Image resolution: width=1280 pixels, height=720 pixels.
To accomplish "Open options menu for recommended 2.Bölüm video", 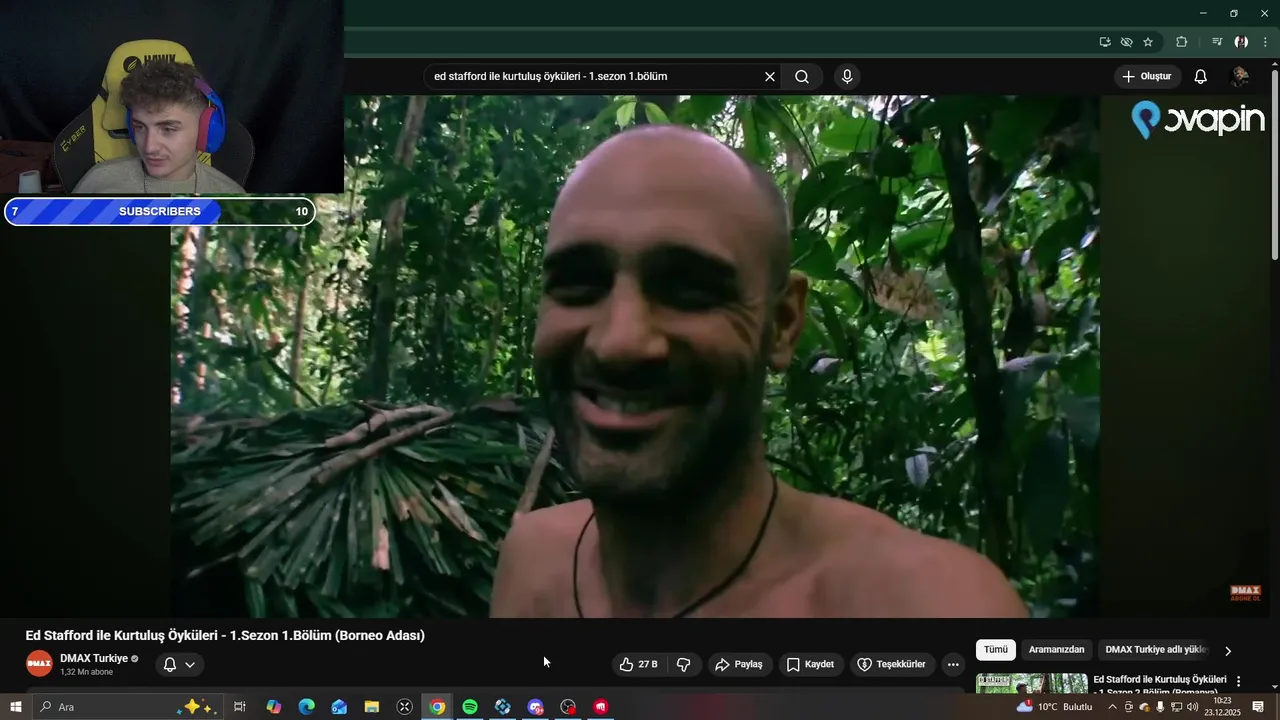I will tap(1239, 681).
